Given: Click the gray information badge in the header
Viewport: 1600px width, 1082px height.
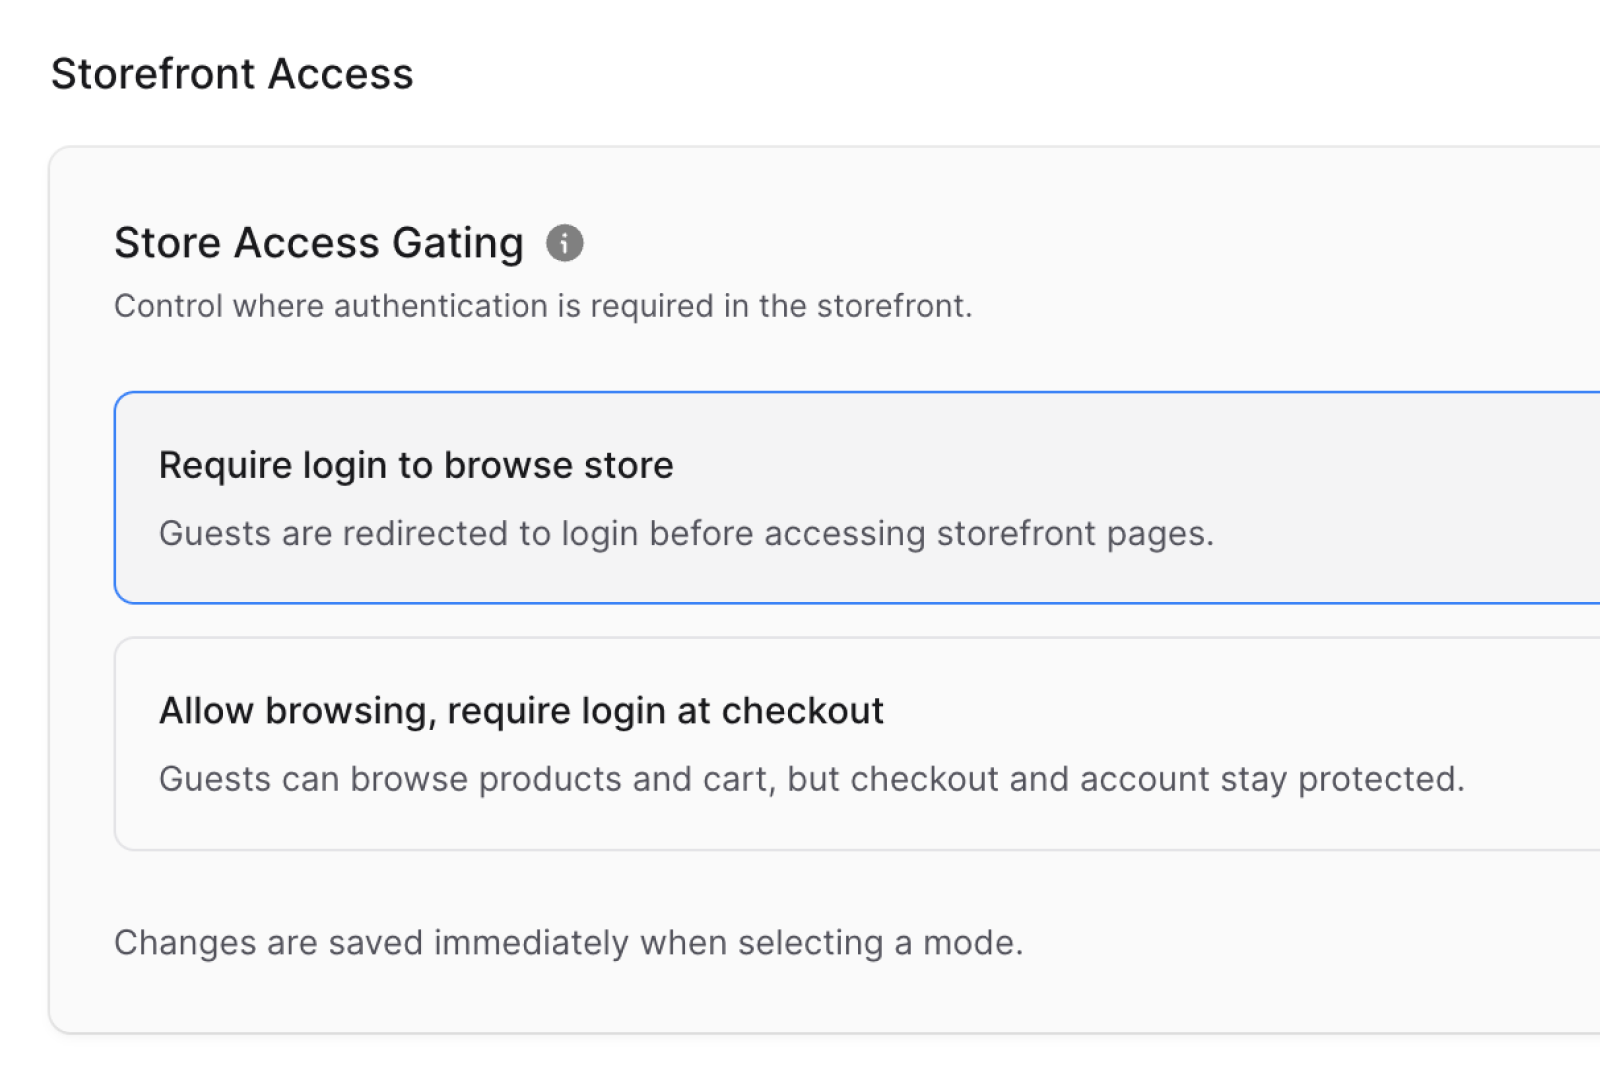Looking at the screenshot, I should tap(566, 242).
